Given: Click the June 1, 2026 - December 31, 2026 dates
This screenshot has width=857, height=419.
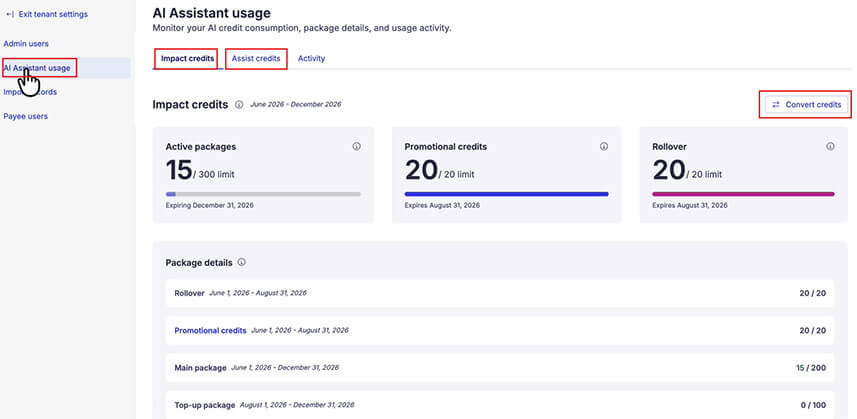Looking at the screenshot, I should (x=285, y=368).
